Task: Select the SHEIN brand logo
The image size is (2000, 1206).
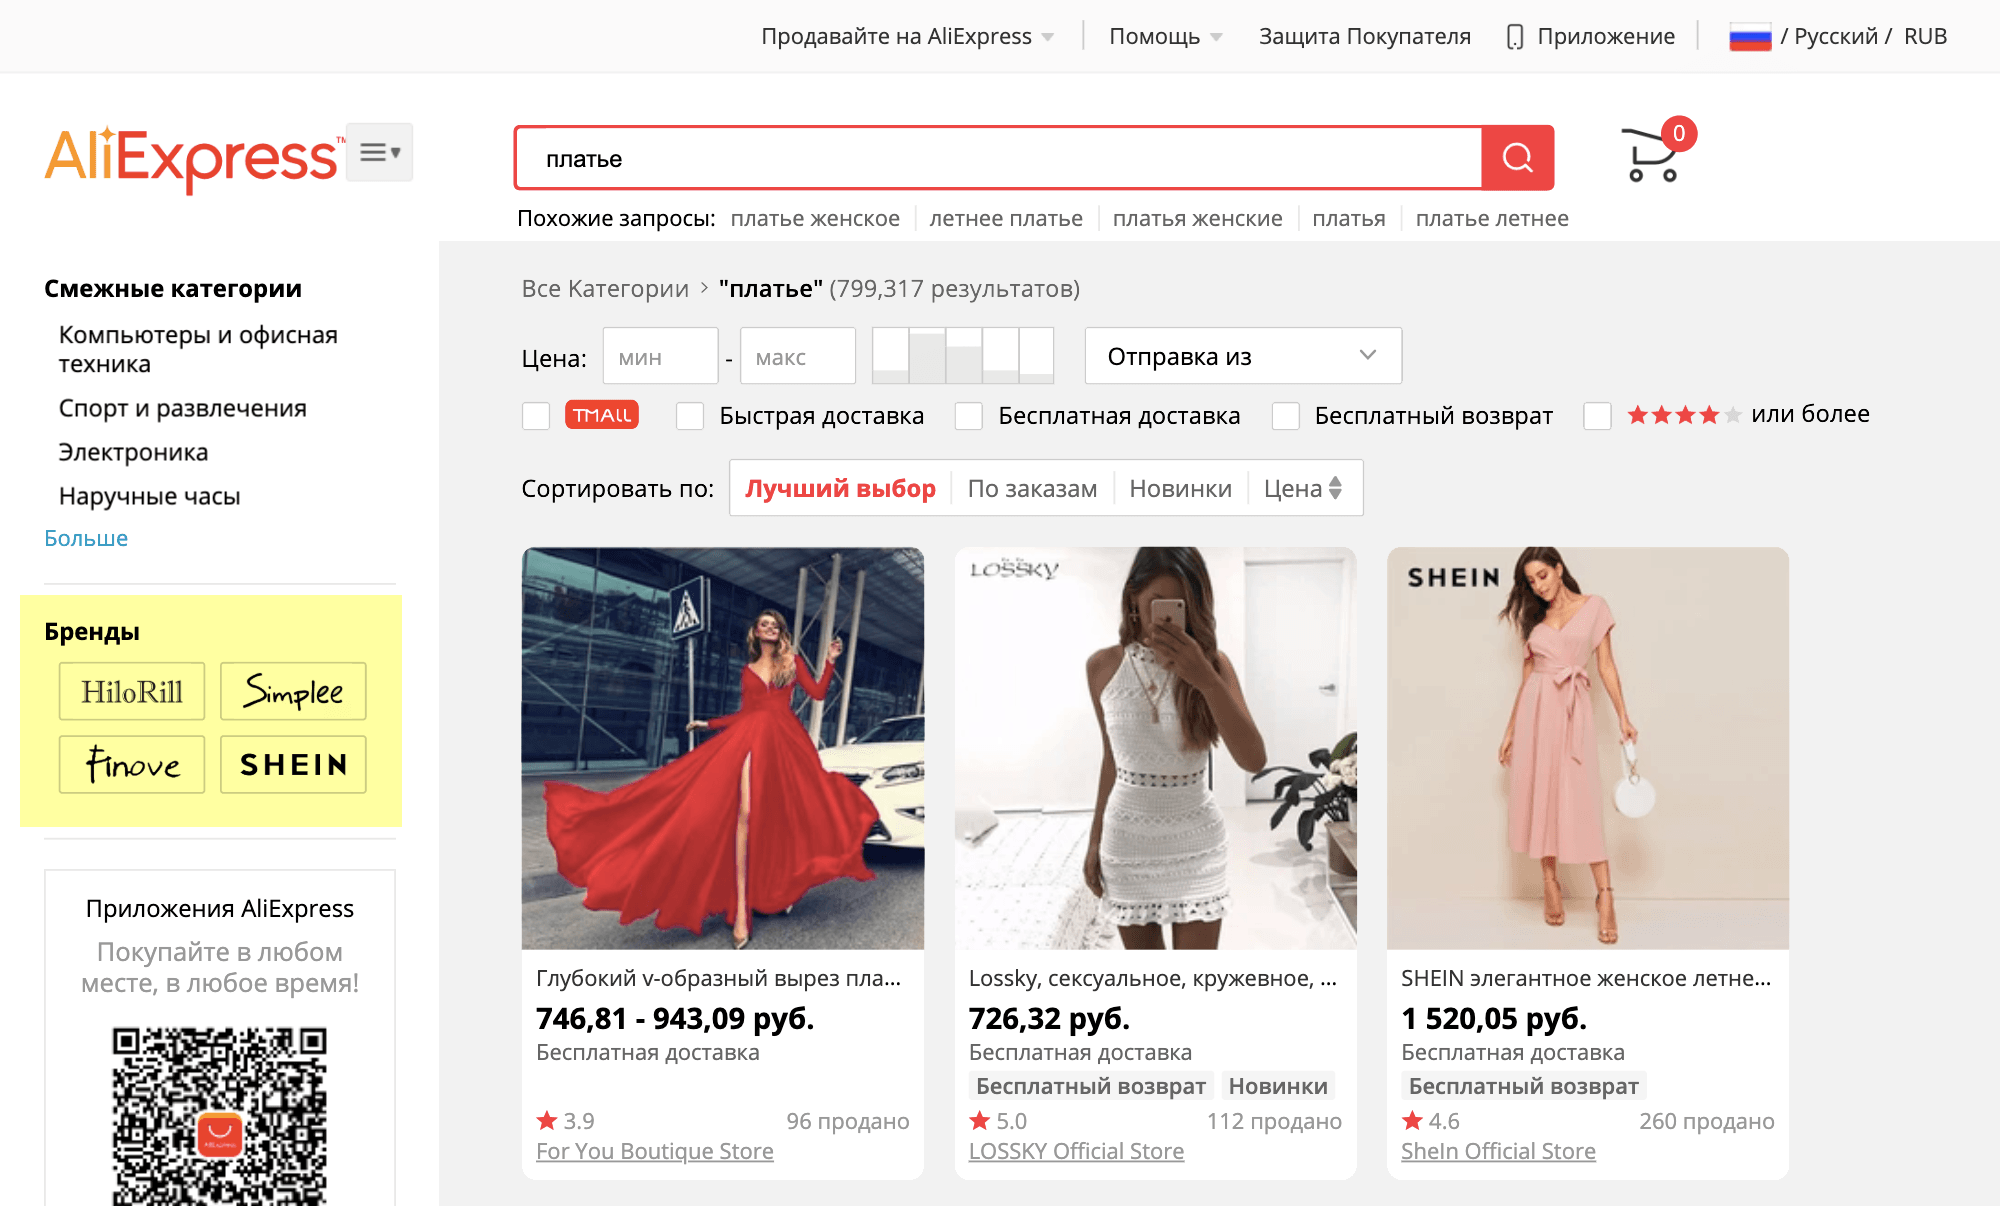Action: click(293, 765)
